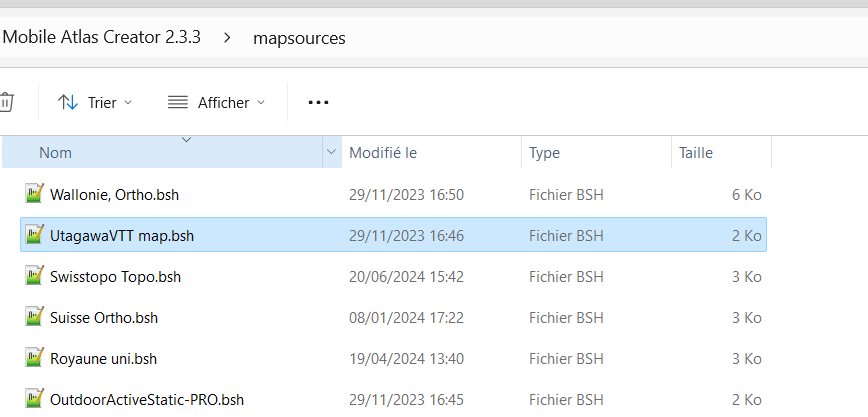Click the UtagawaVTT map.bsh file icon
This screenshot has height=417, width=868.
34,235
